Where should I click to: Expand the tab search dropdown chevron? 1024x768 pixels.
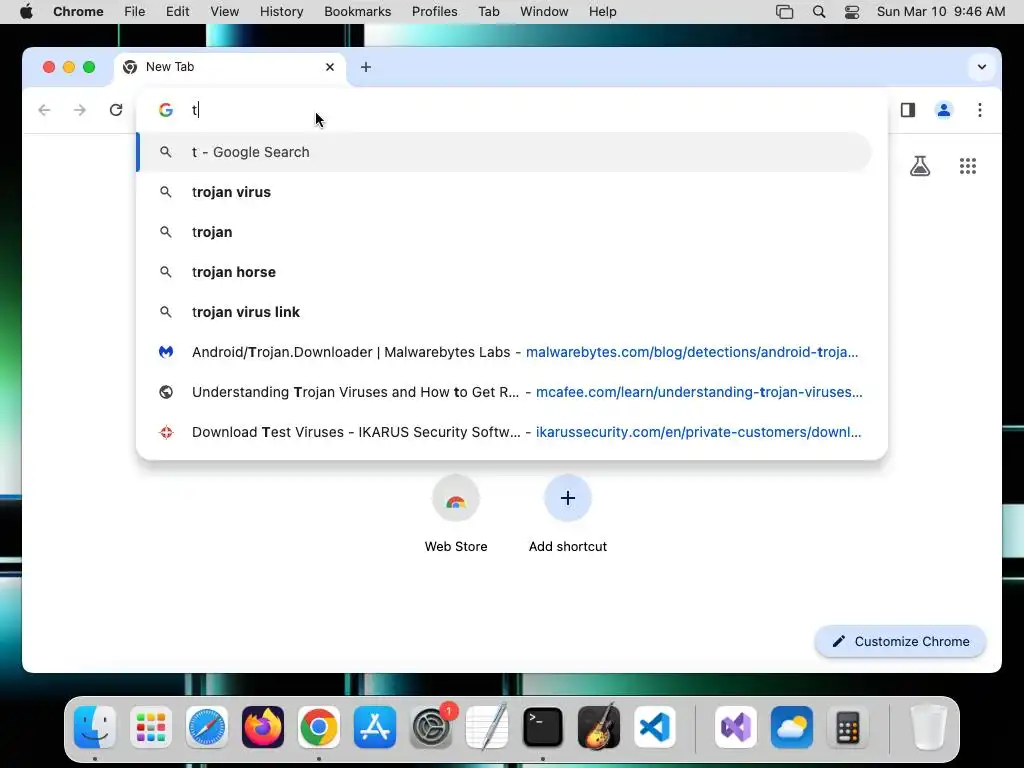[982, 67]
